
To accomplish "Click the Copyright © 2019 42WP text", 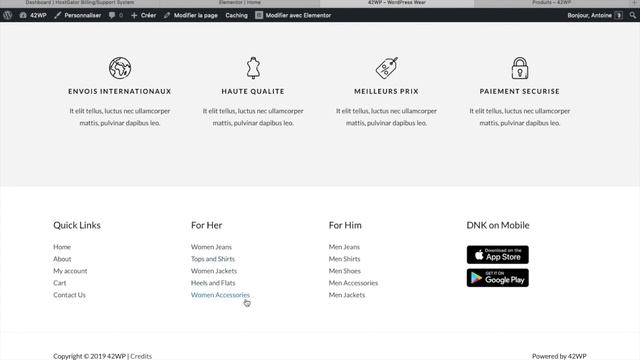I will click(x=89, y=356).
